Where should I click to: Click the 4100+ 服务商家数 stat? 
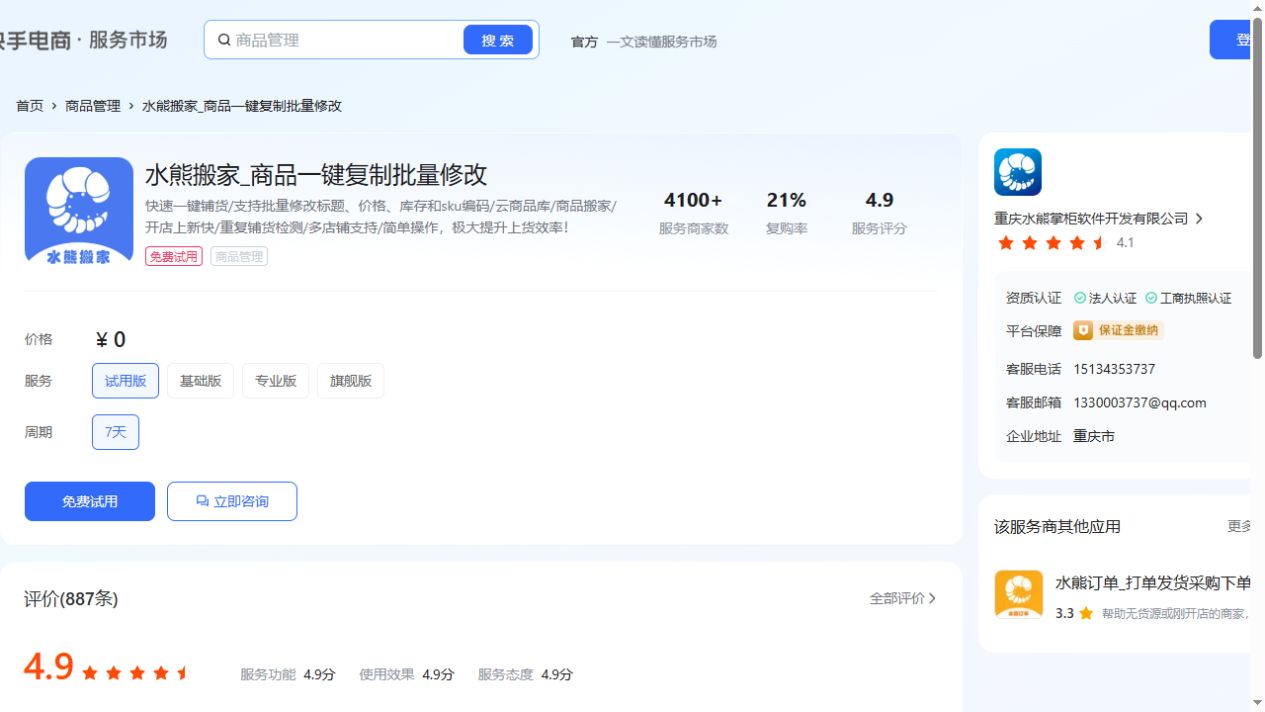pyautogui.click(x=693, y=213)
